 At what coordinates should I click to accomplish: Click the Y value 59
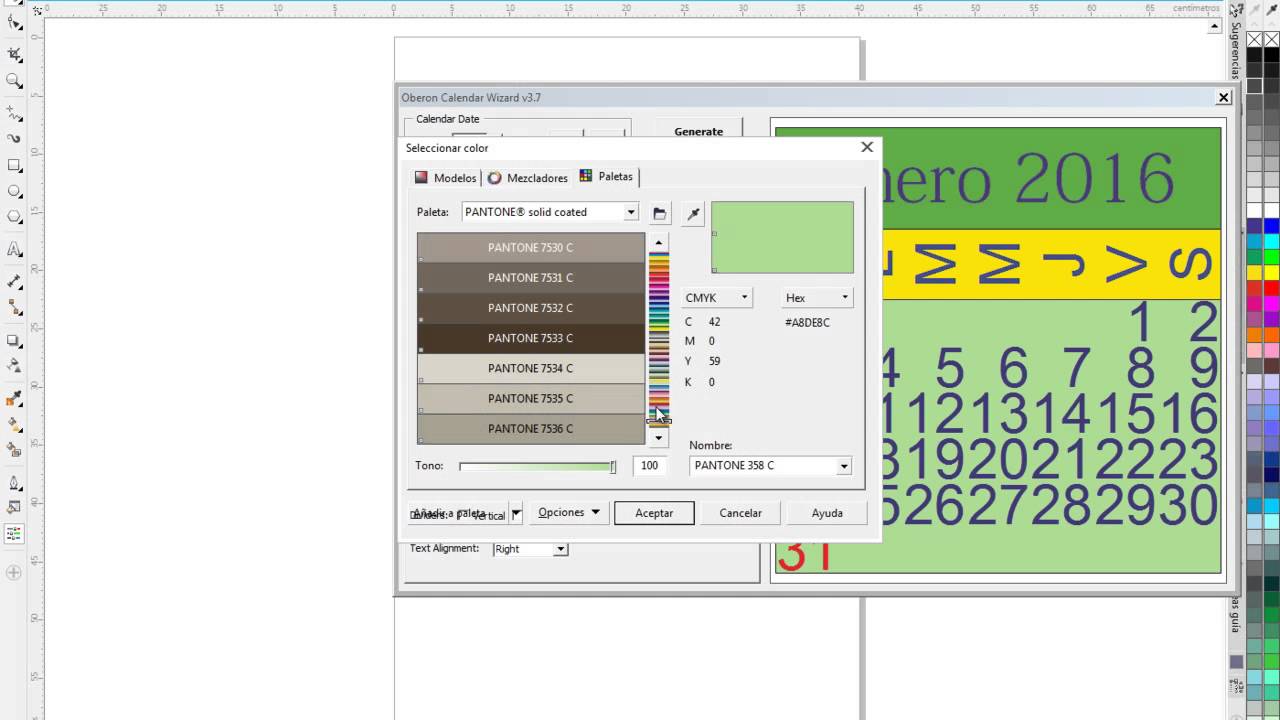tap(714, 361)
